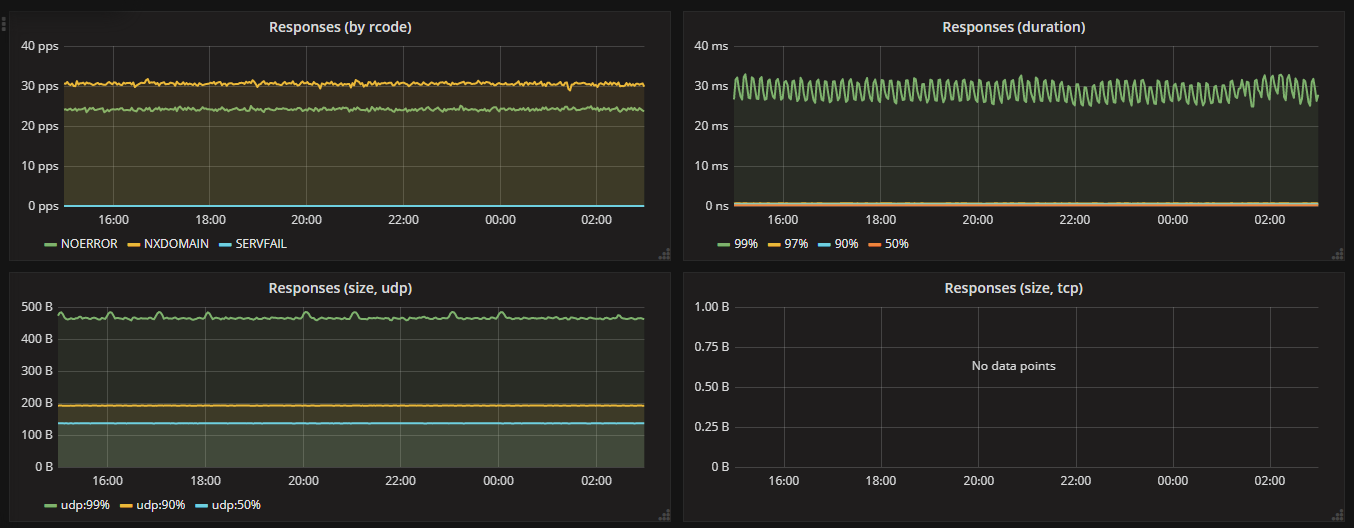The image size is (1354, 528).
Task: Click the 0.75 B axis label in tcp panel
Action: [712, 347]
